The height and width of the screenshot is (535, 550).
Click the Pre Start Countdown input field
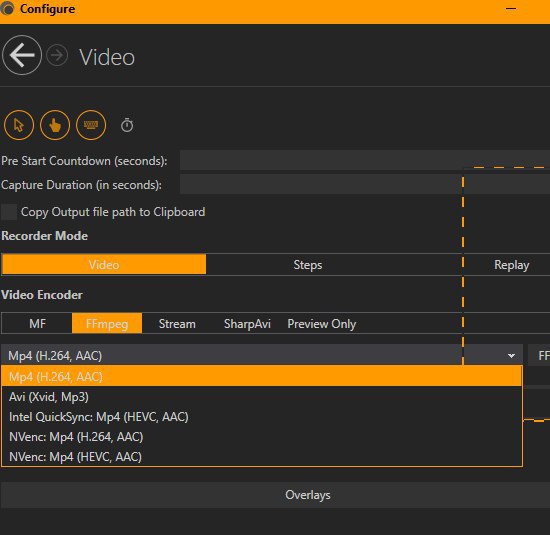[365, 160]
